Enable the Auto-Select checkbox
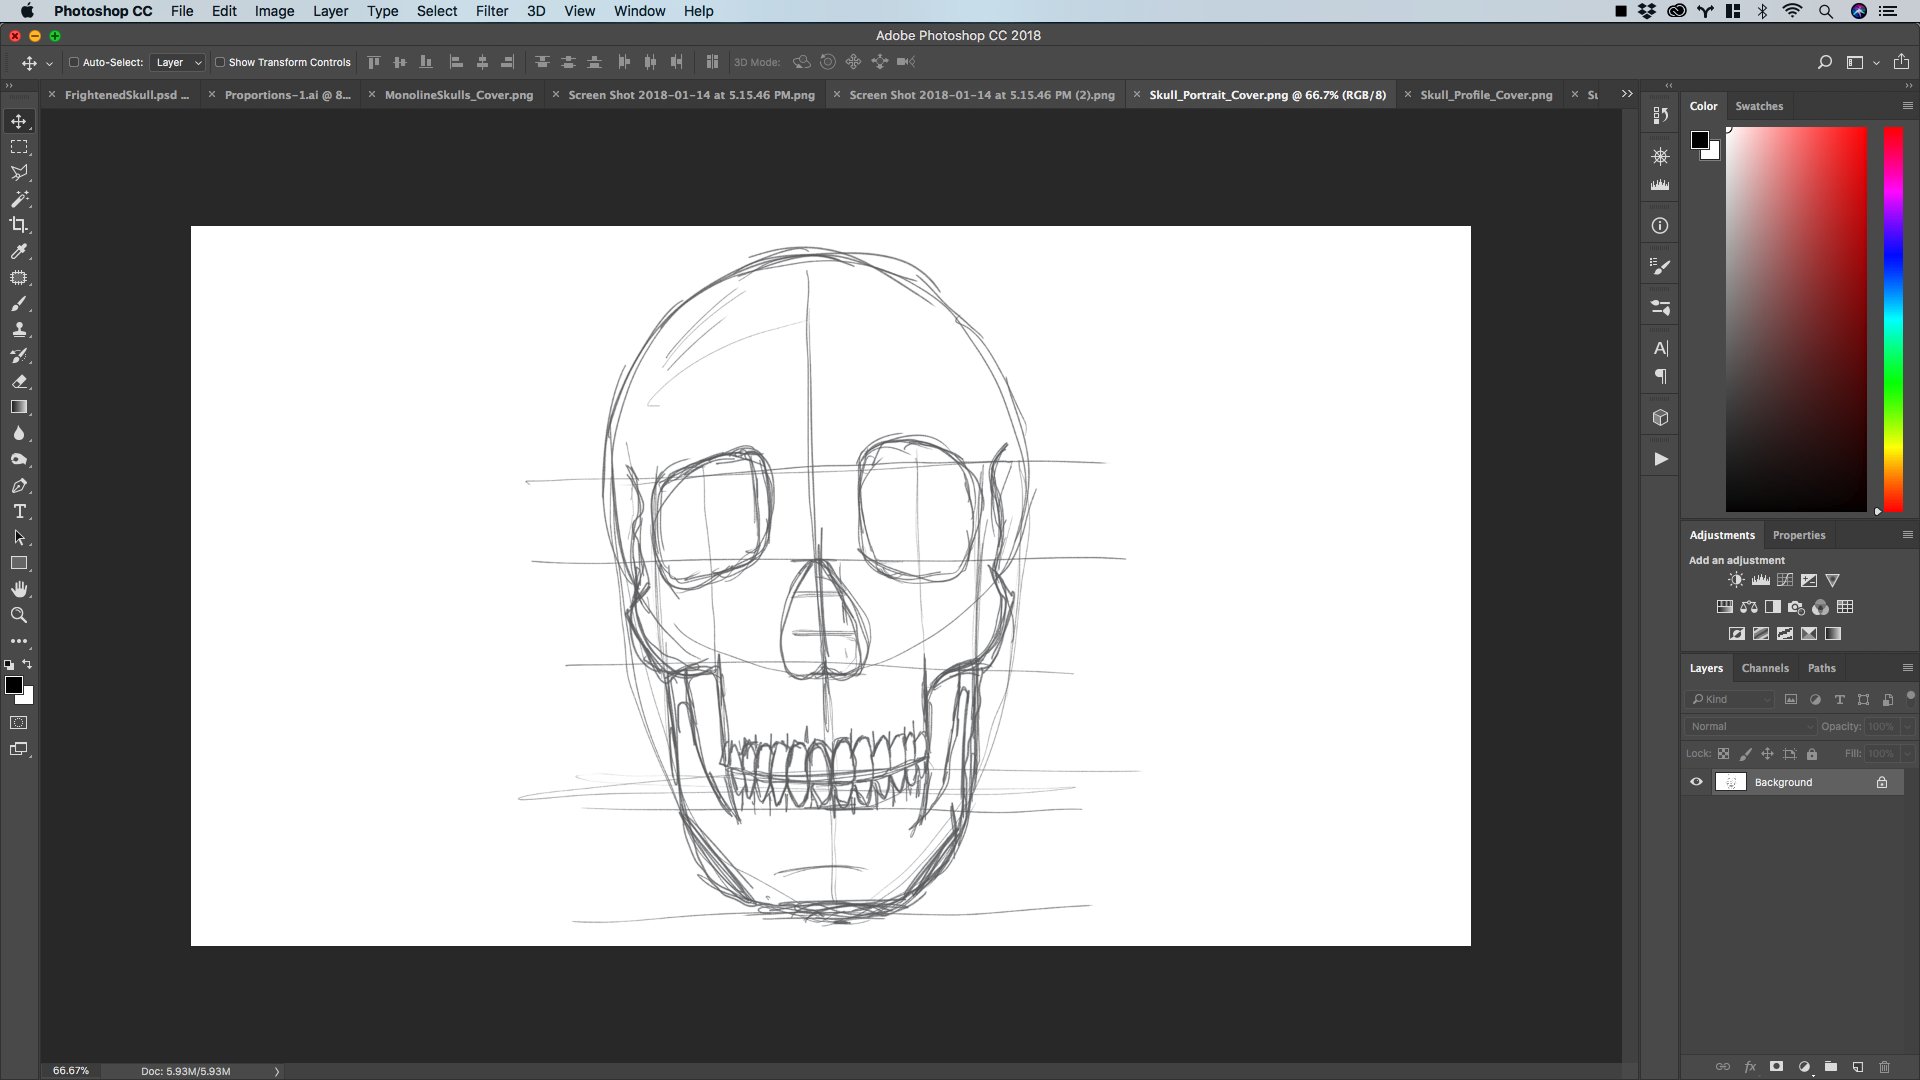Viewport: 1920px width, 1080px height. (x=74, y=62)
